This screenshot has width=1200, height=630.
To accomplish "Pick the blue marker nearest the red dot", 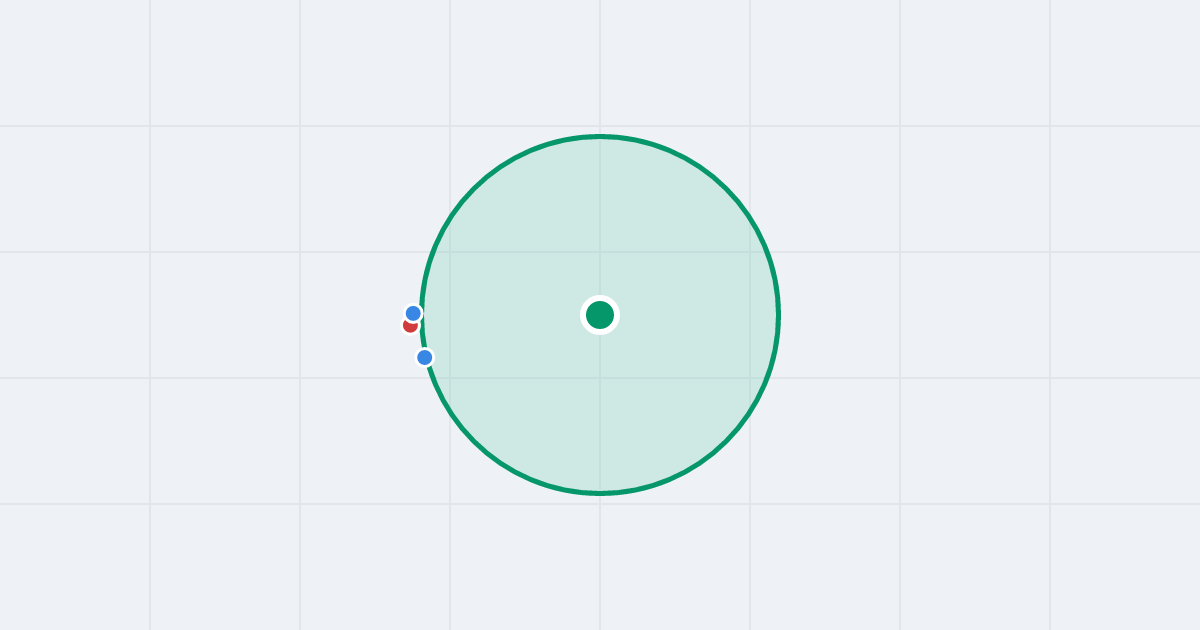I will (x=413, y=313).
